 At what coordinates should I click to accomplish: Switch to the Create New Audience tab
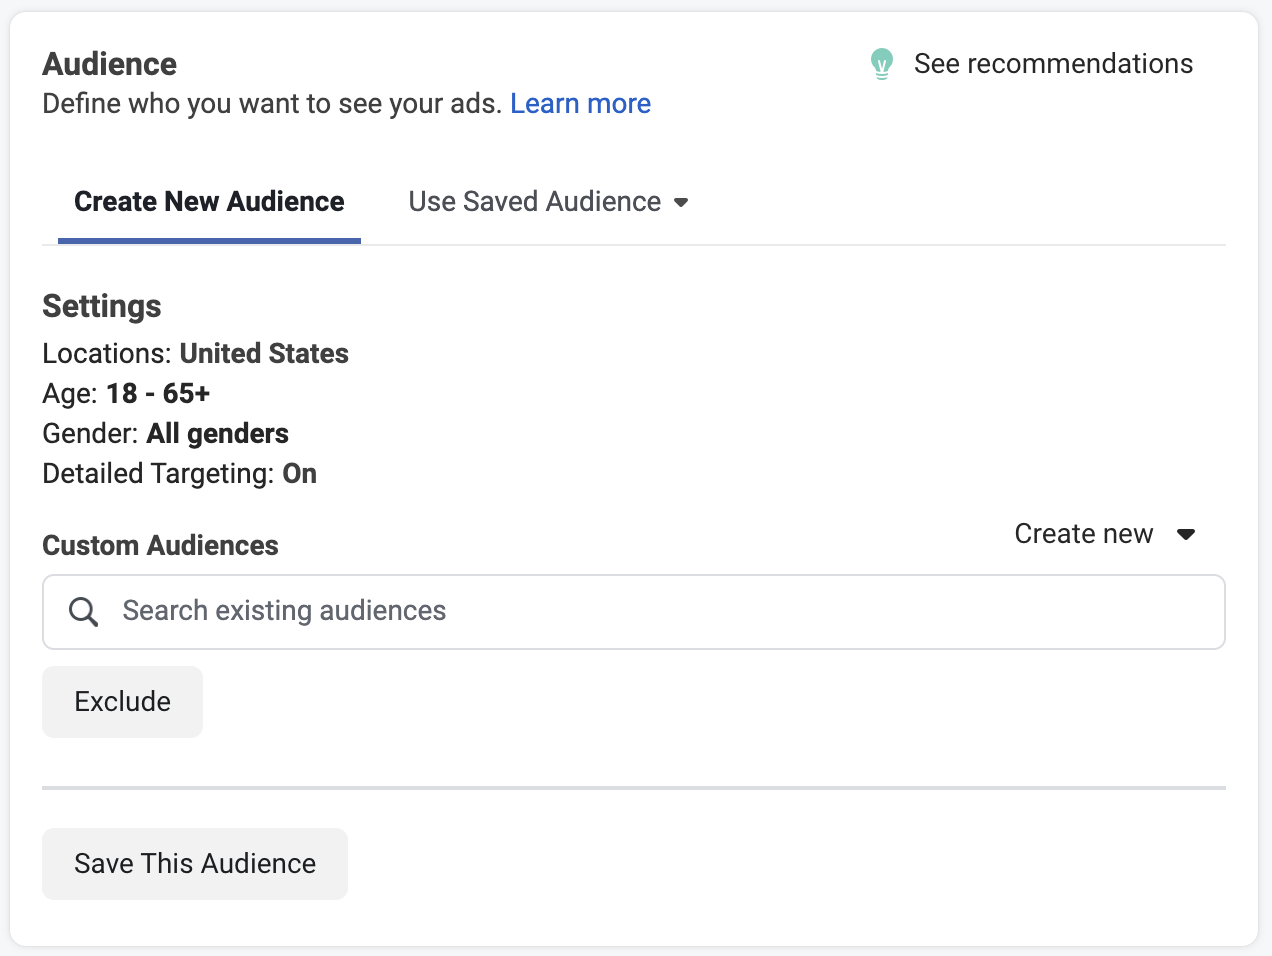tap(209, 202)
